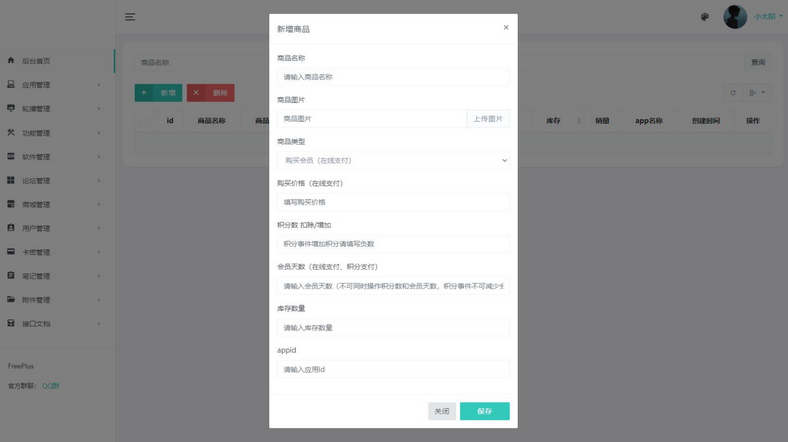This screenshot has height=442, width=788.
Task: Focus the 积分数 扣除/增加 input field
Action: coord(393,244)
